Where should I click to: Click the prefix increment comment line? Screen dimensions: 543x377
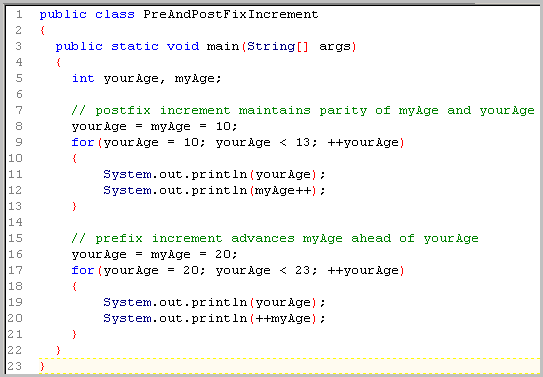pyautogui.click(x=275, y=239)
